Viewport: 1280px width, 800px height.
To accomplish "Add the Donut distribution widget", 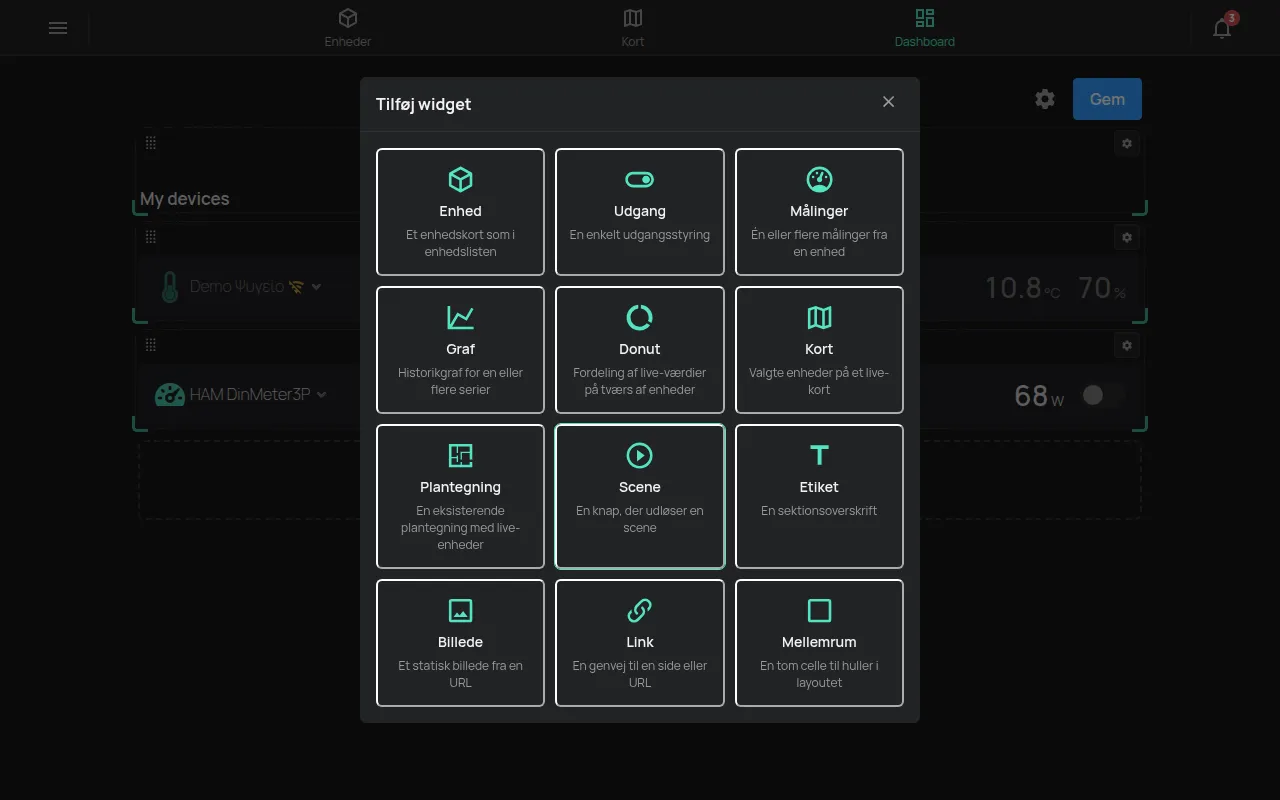I will [x=640, y=350].
